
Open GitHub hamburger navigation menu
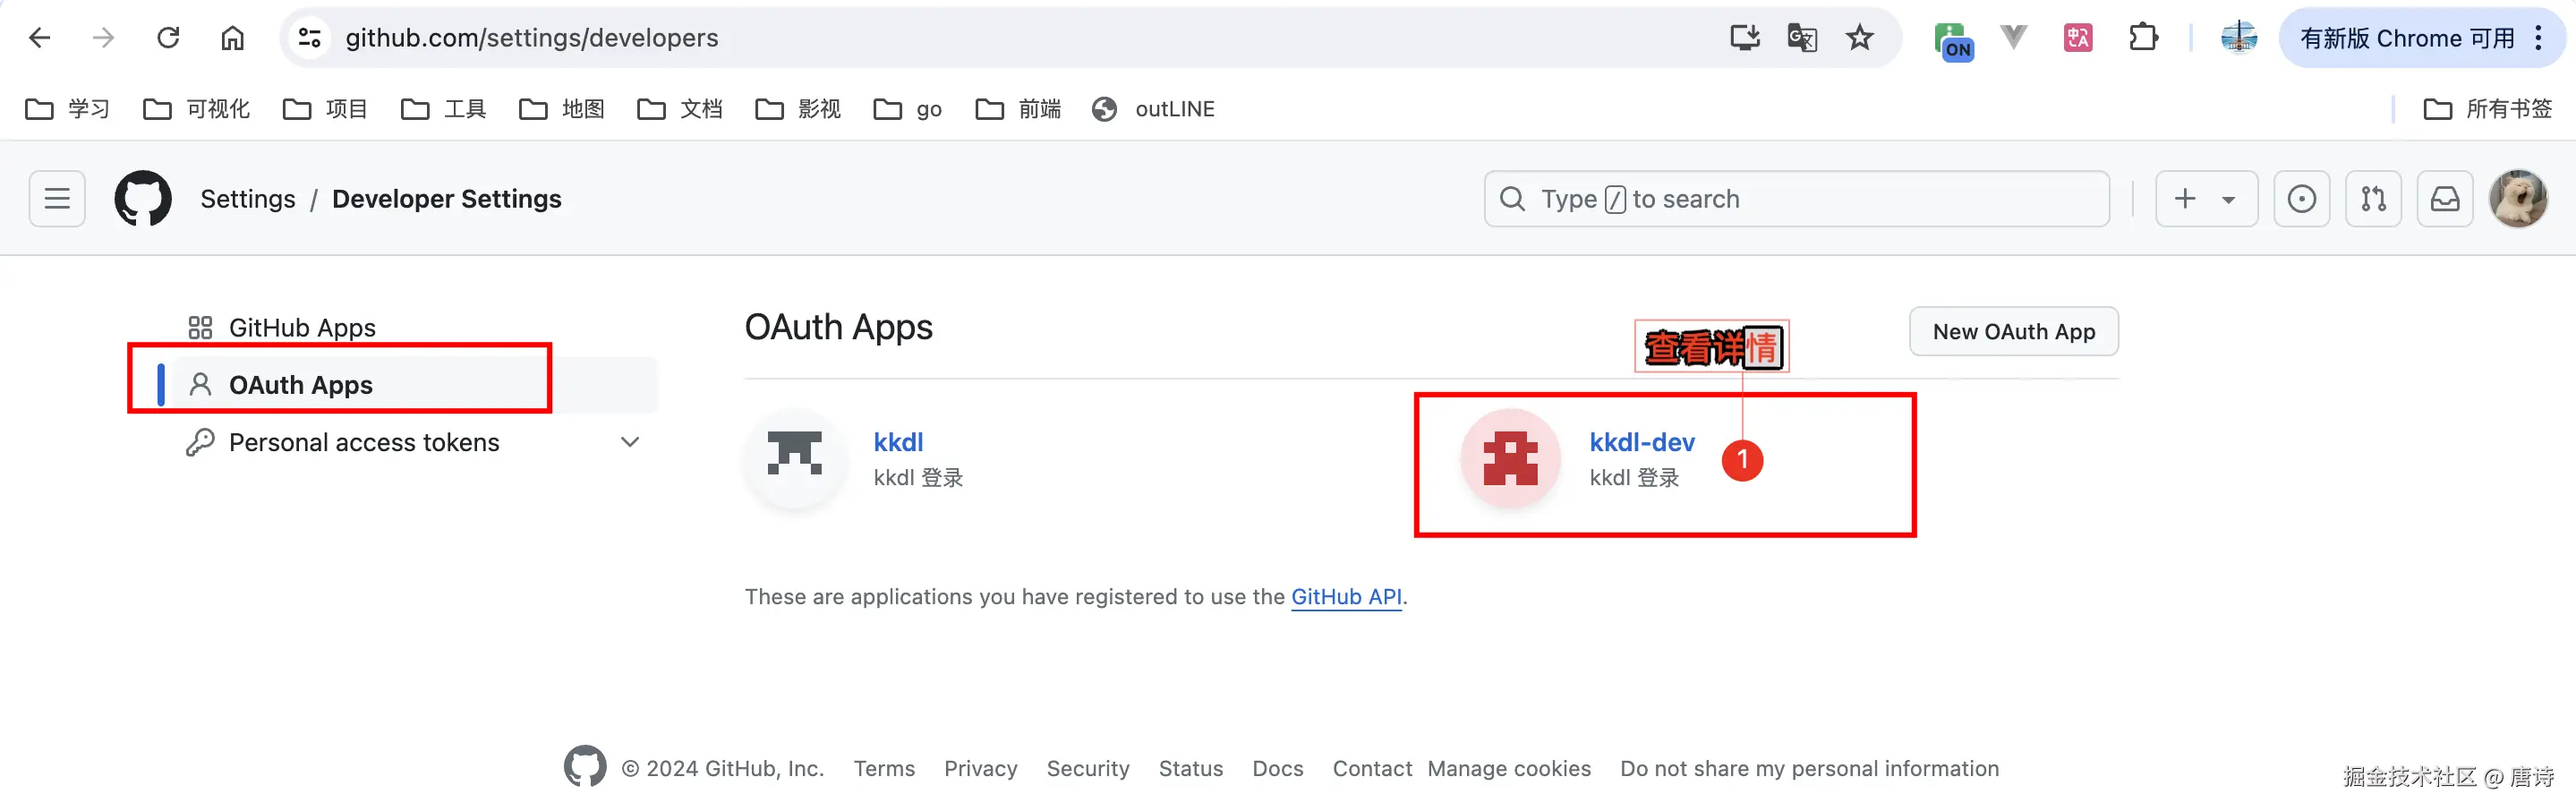click(x=57, y=199)
